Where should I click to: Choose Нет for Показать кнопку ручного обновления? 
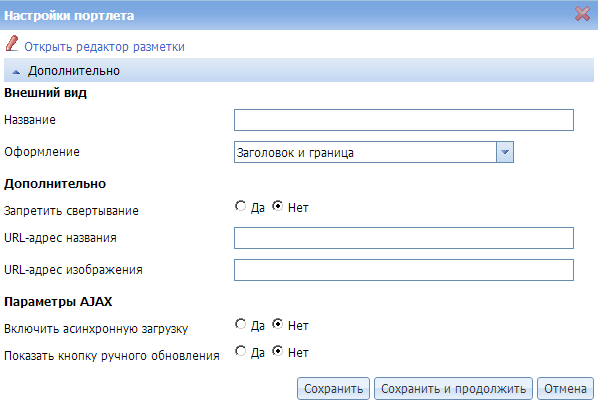[x=278, y=351]
